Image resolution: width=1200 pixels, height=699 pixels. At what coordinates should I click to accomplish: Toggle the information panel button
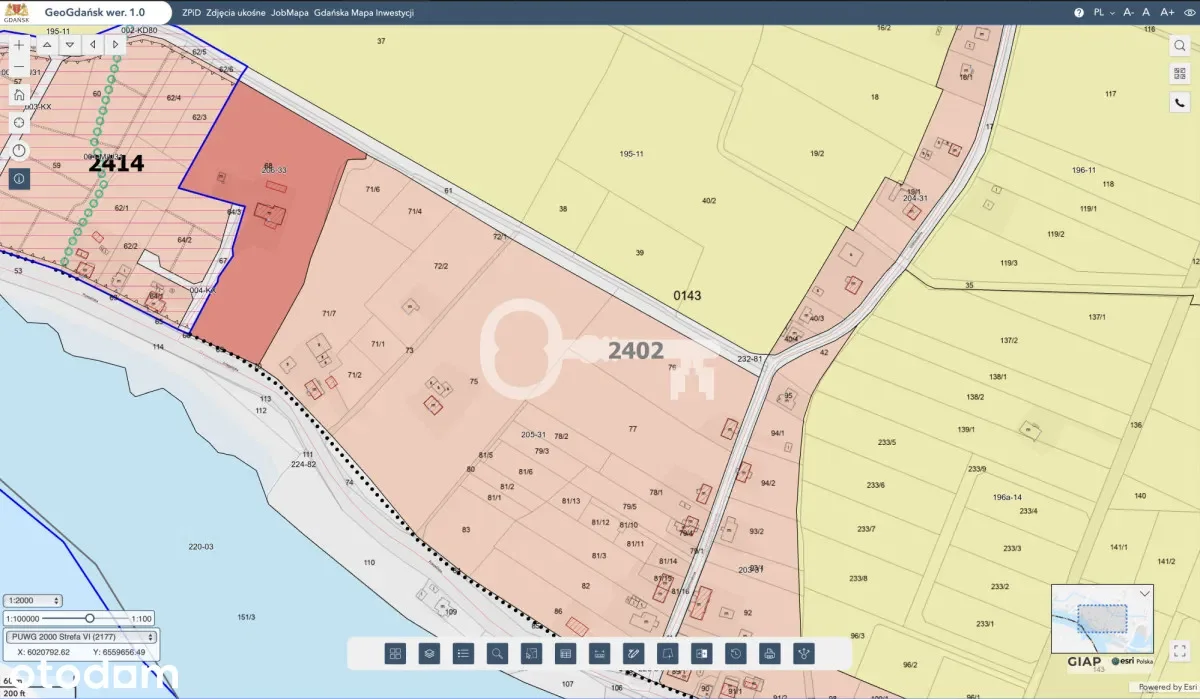pos(19,179)
